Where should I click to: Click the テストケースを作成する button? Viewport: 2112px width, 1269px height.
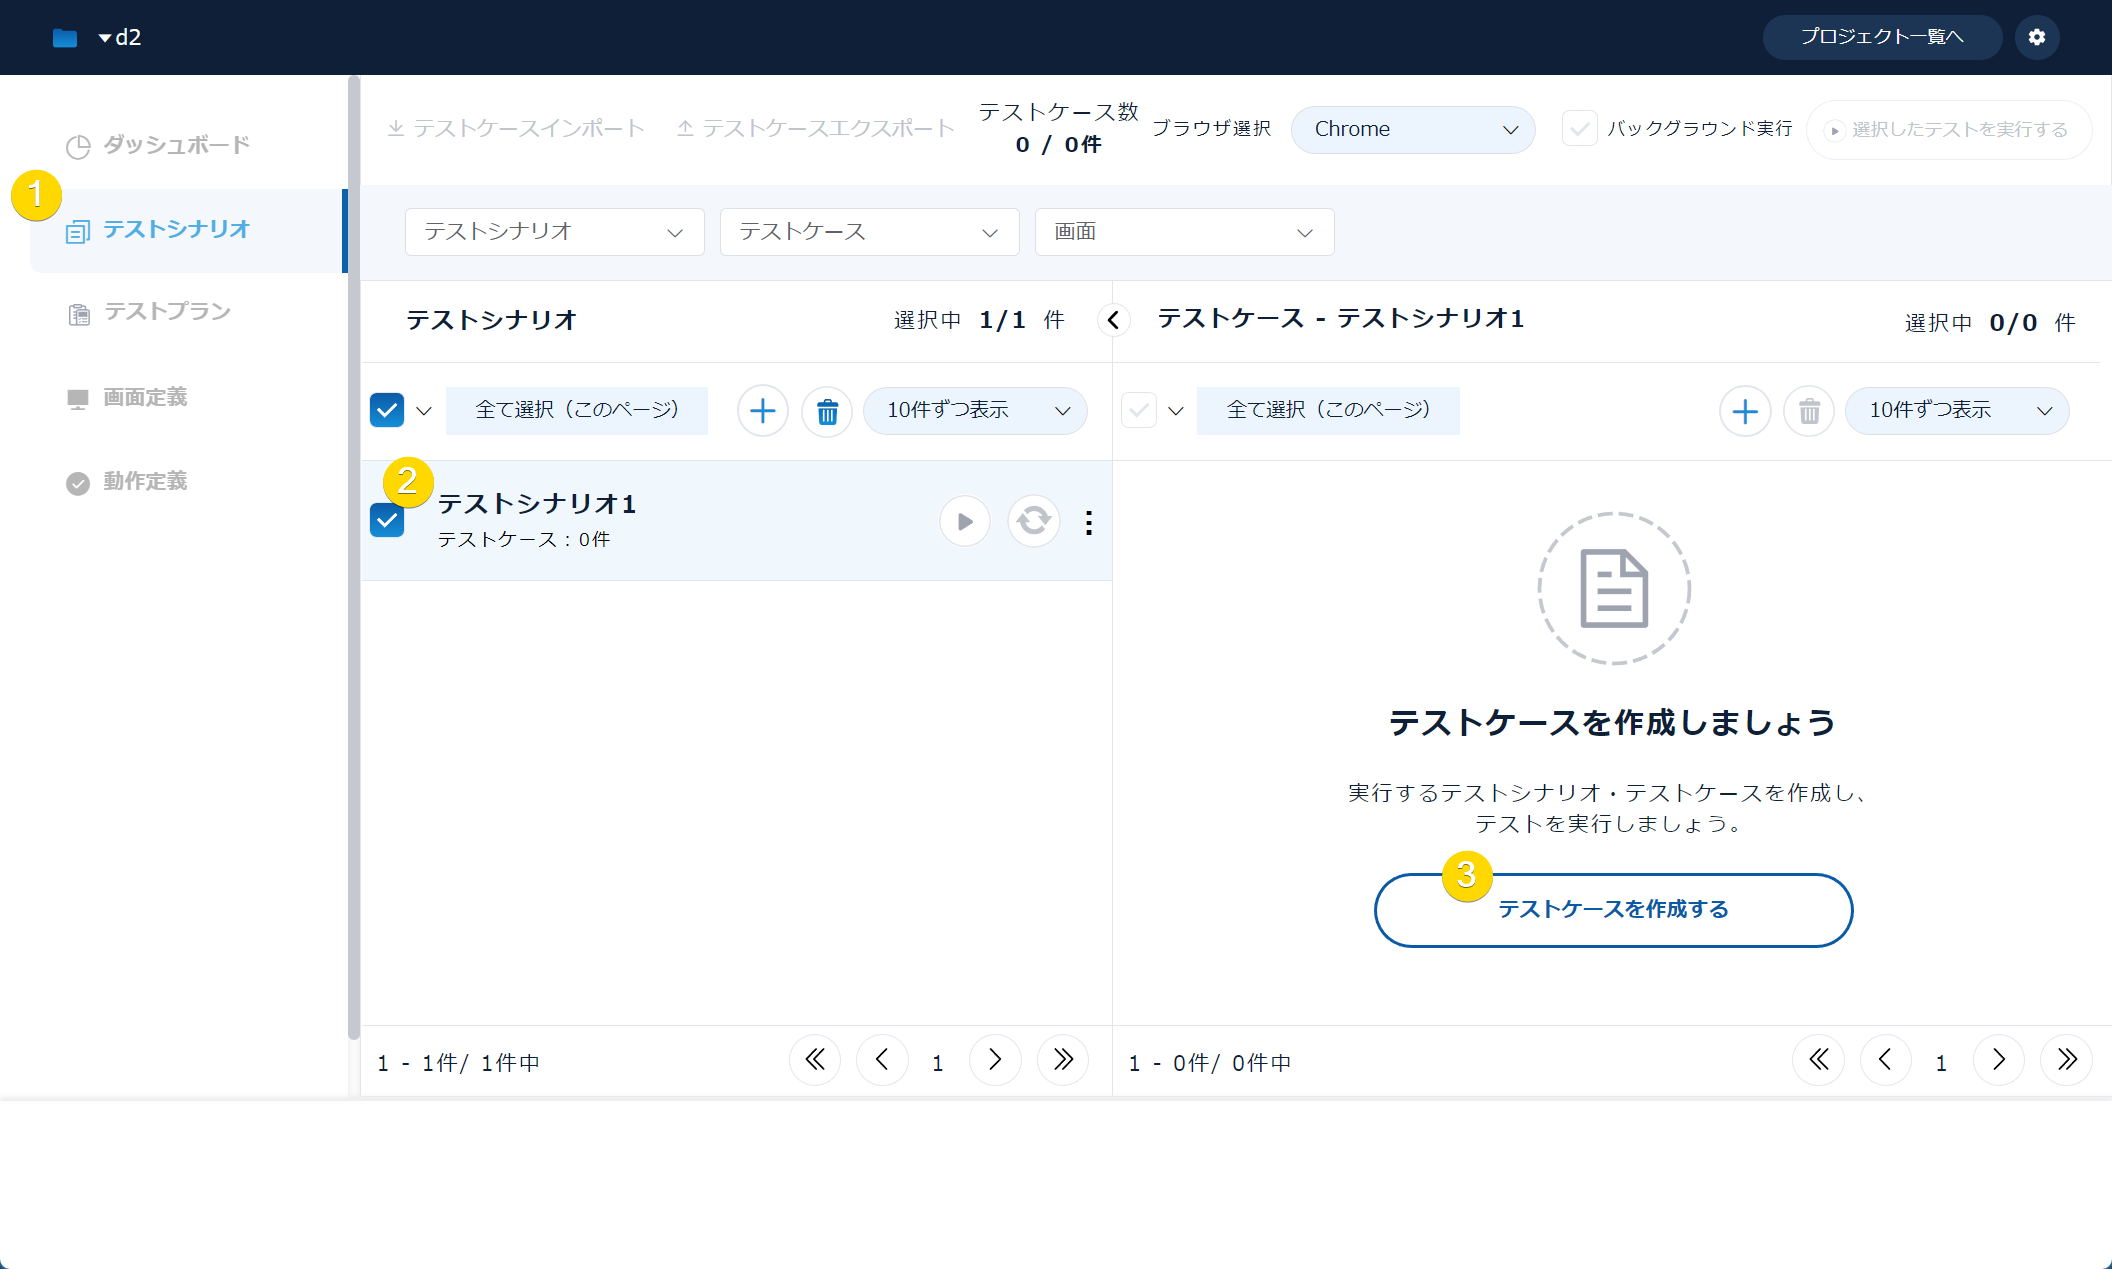(1613, 910)
